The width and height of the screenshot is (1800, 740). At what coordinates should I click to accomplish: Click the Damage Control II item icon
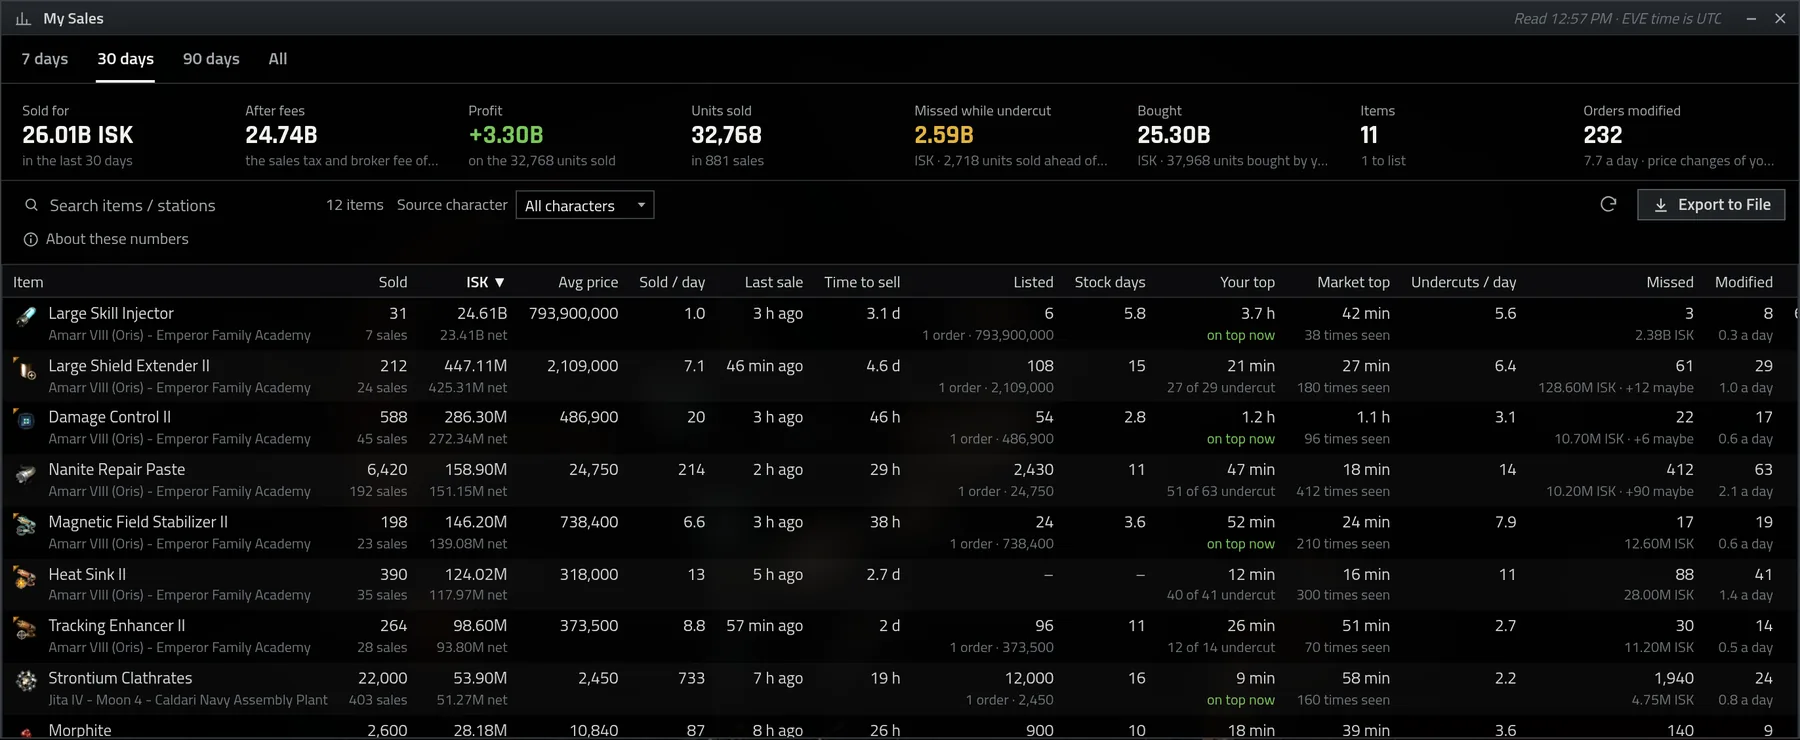pos(26,421)
